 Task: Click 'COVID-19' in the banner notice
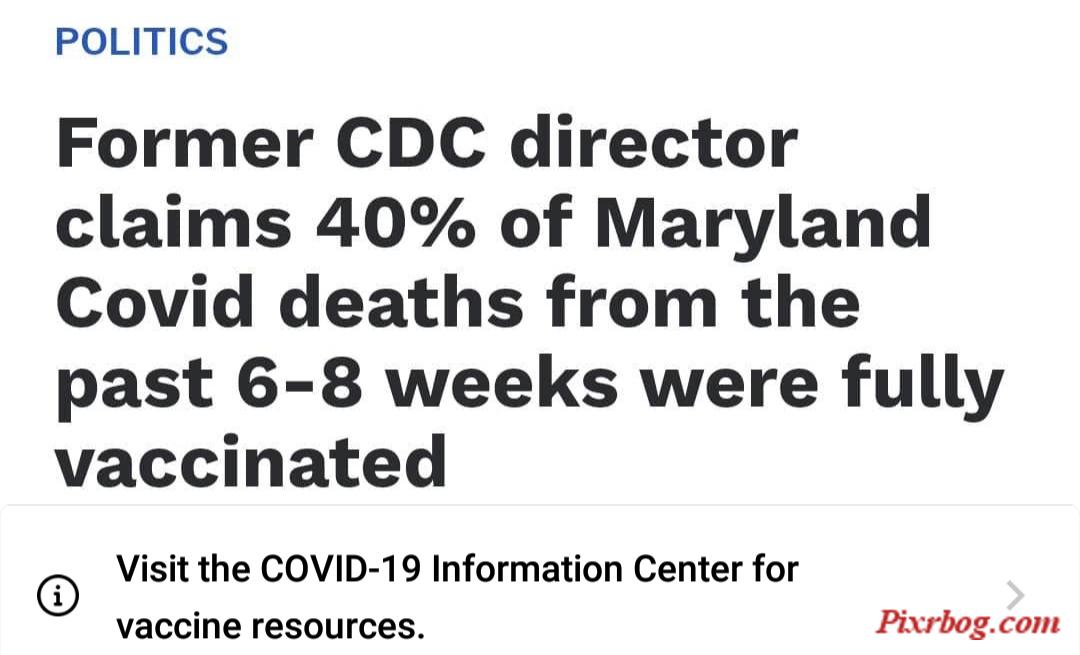(341, 569)
